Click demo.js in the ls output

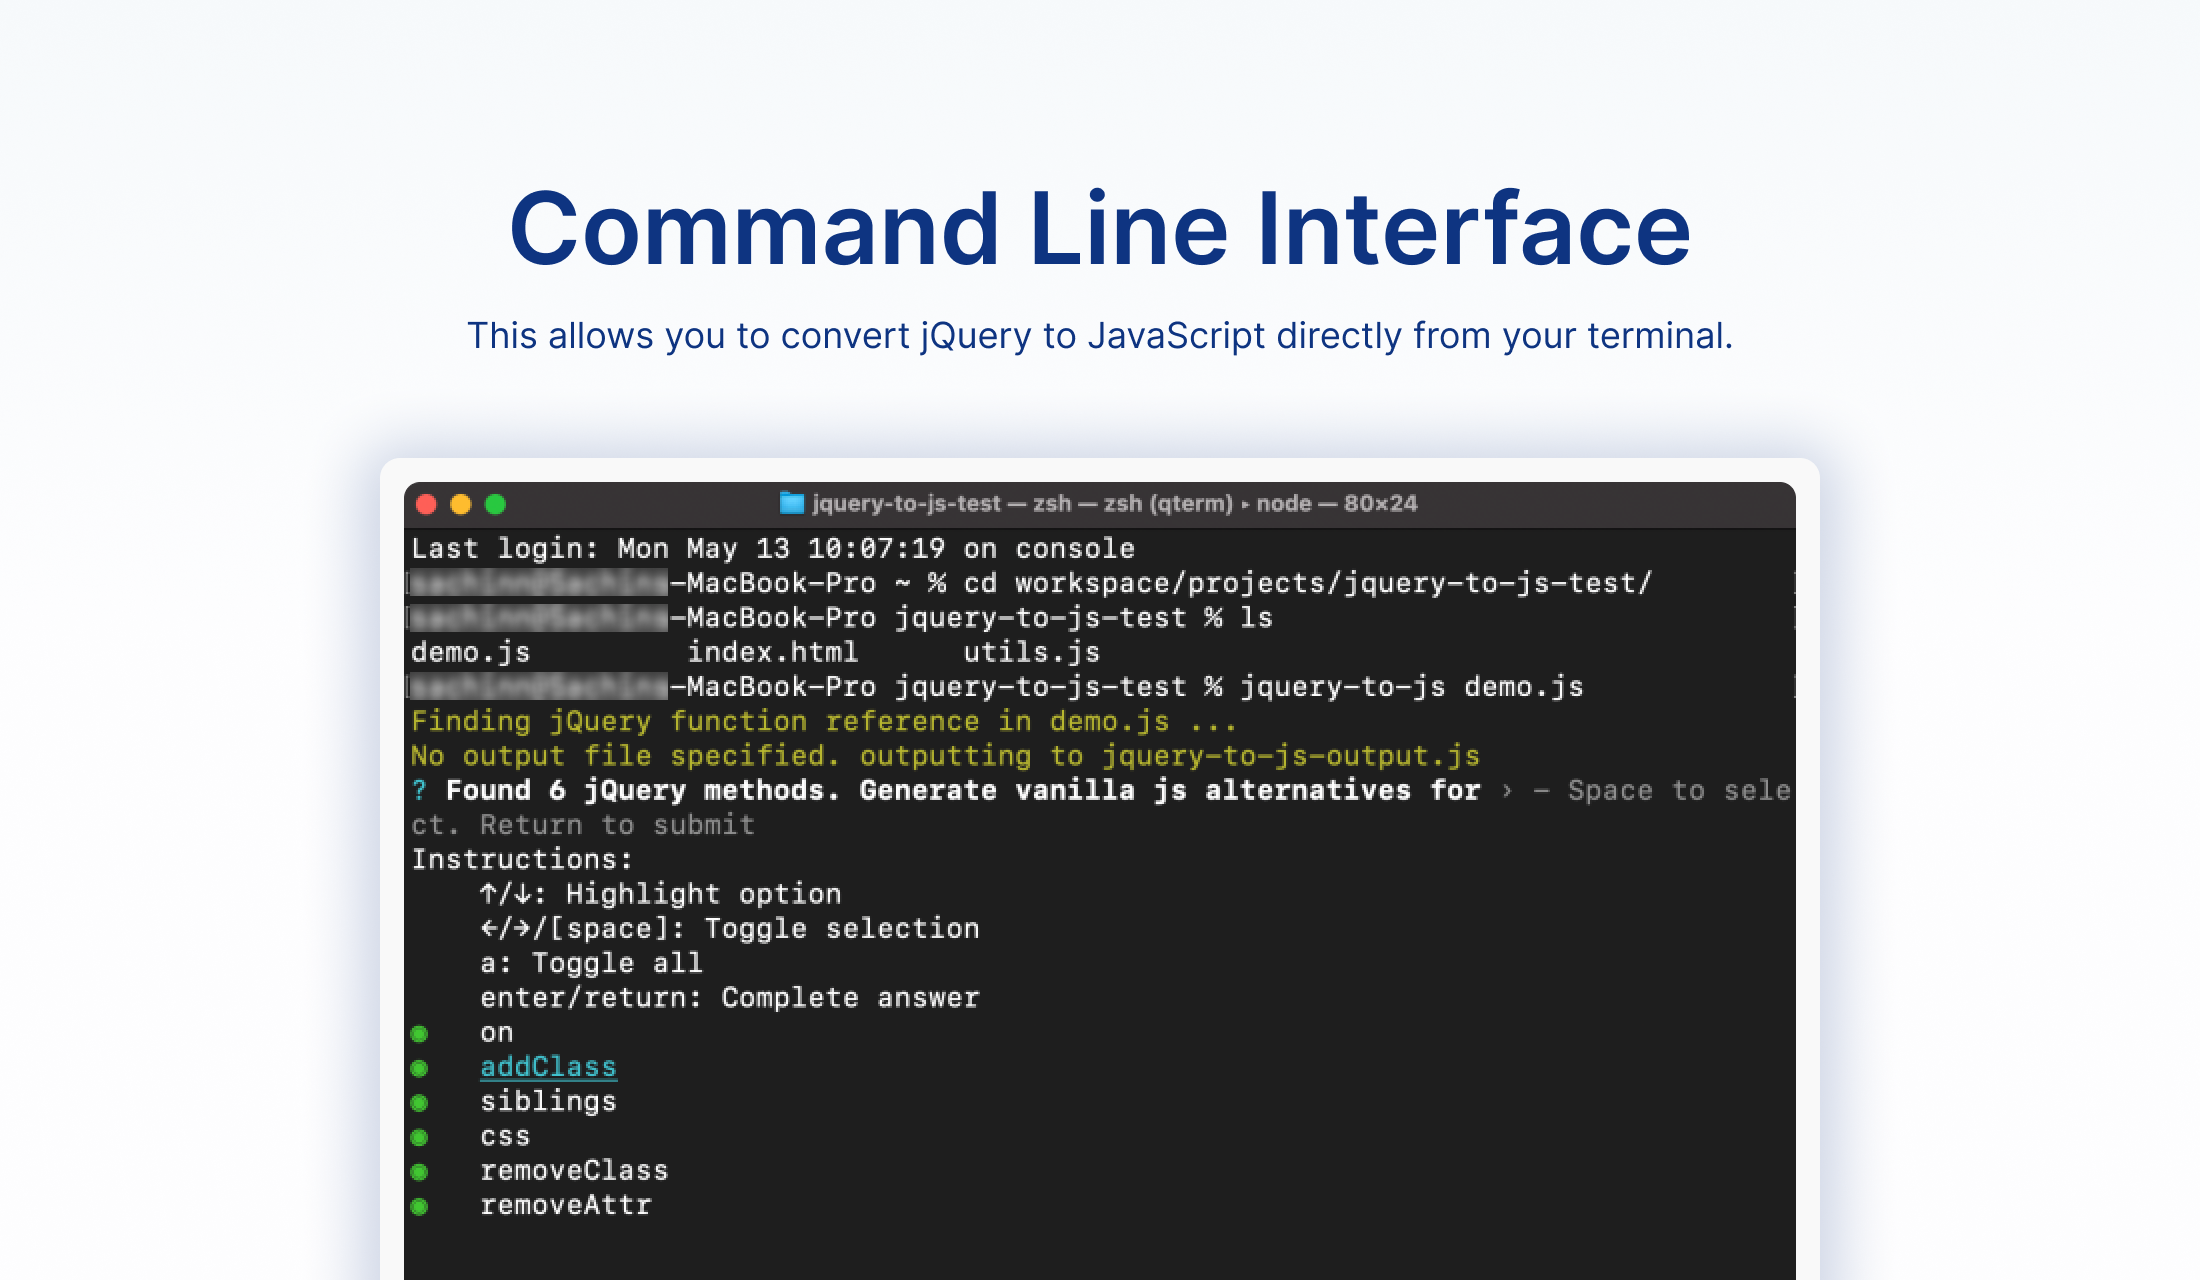[470, 653]
